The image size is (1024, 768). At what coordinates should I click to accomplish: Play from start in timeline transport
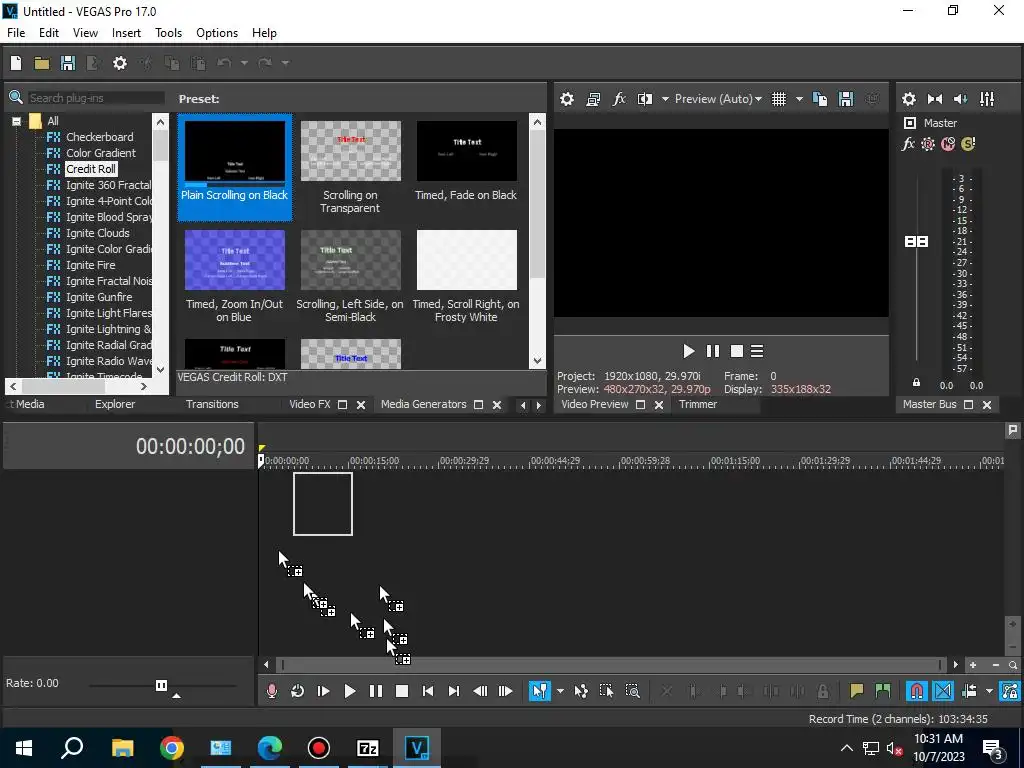(323, 691)
